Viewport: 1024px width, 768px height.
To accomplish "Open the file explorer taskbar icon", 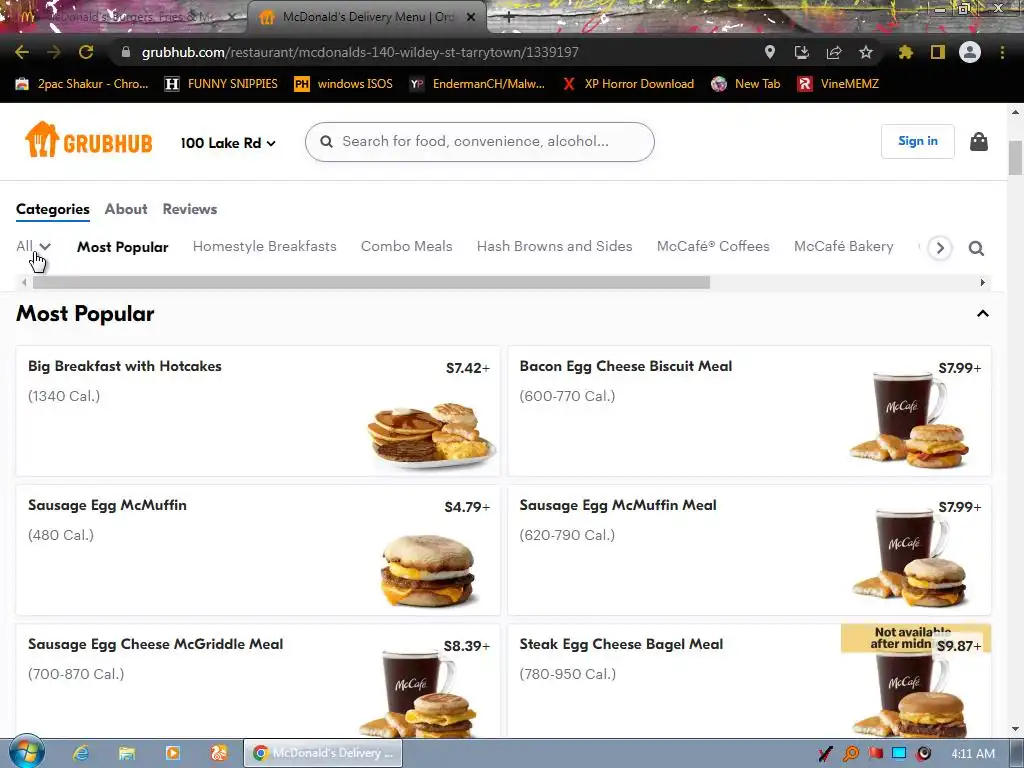I will tap(127, 753).
